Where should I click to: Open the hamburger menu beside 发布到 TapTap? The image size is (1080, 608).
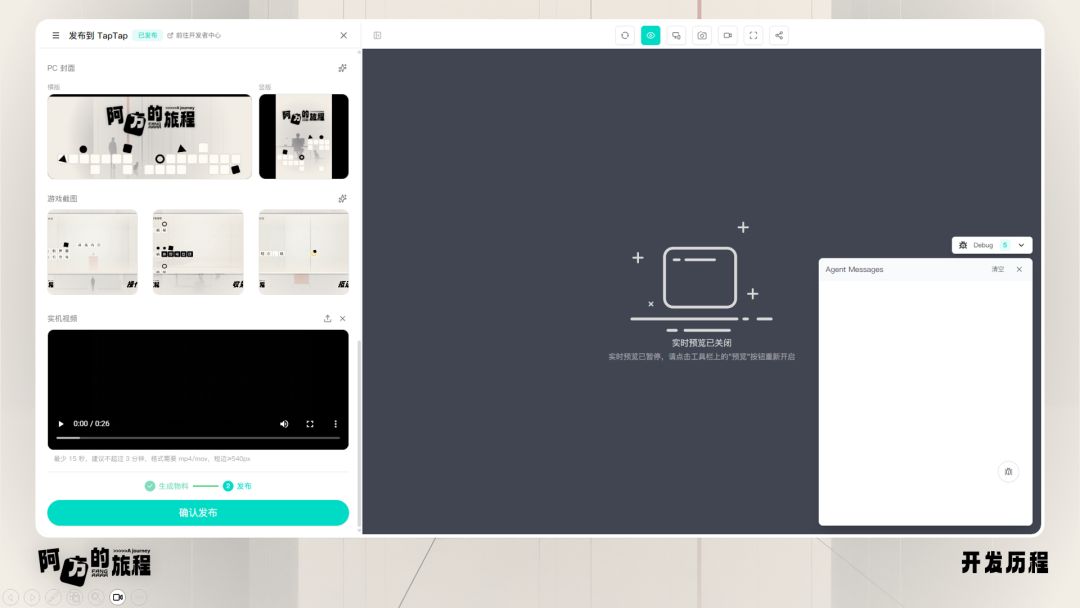[56, 35]
